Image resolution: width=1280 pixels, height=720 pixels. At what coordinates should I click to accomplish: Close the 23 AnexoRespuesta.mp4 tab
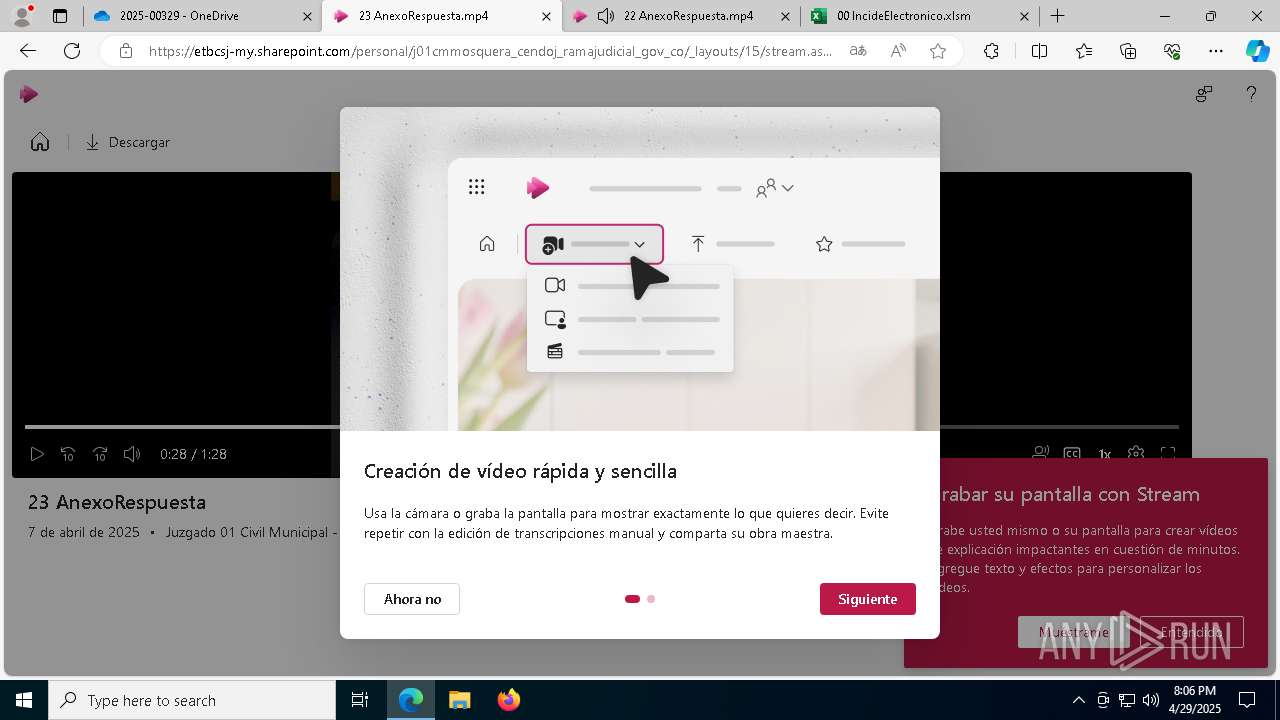(545, 16)
